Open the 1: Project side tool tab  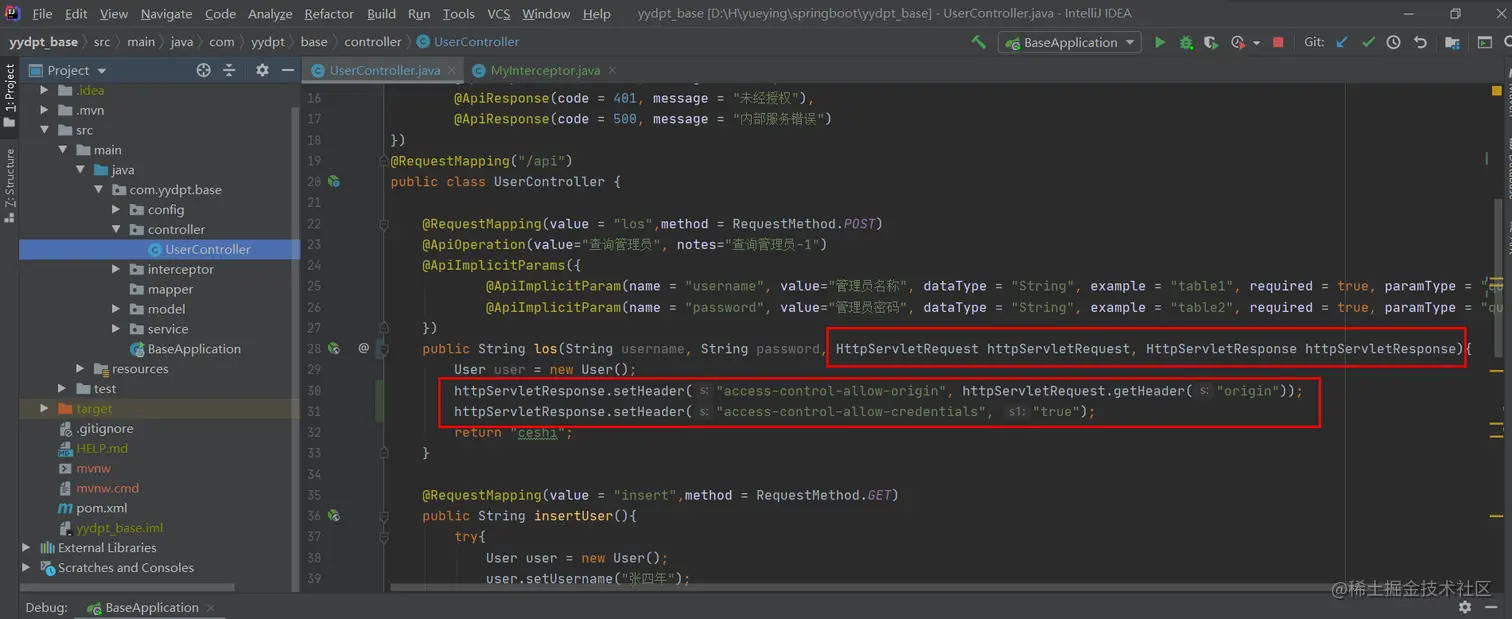[9, 96]
